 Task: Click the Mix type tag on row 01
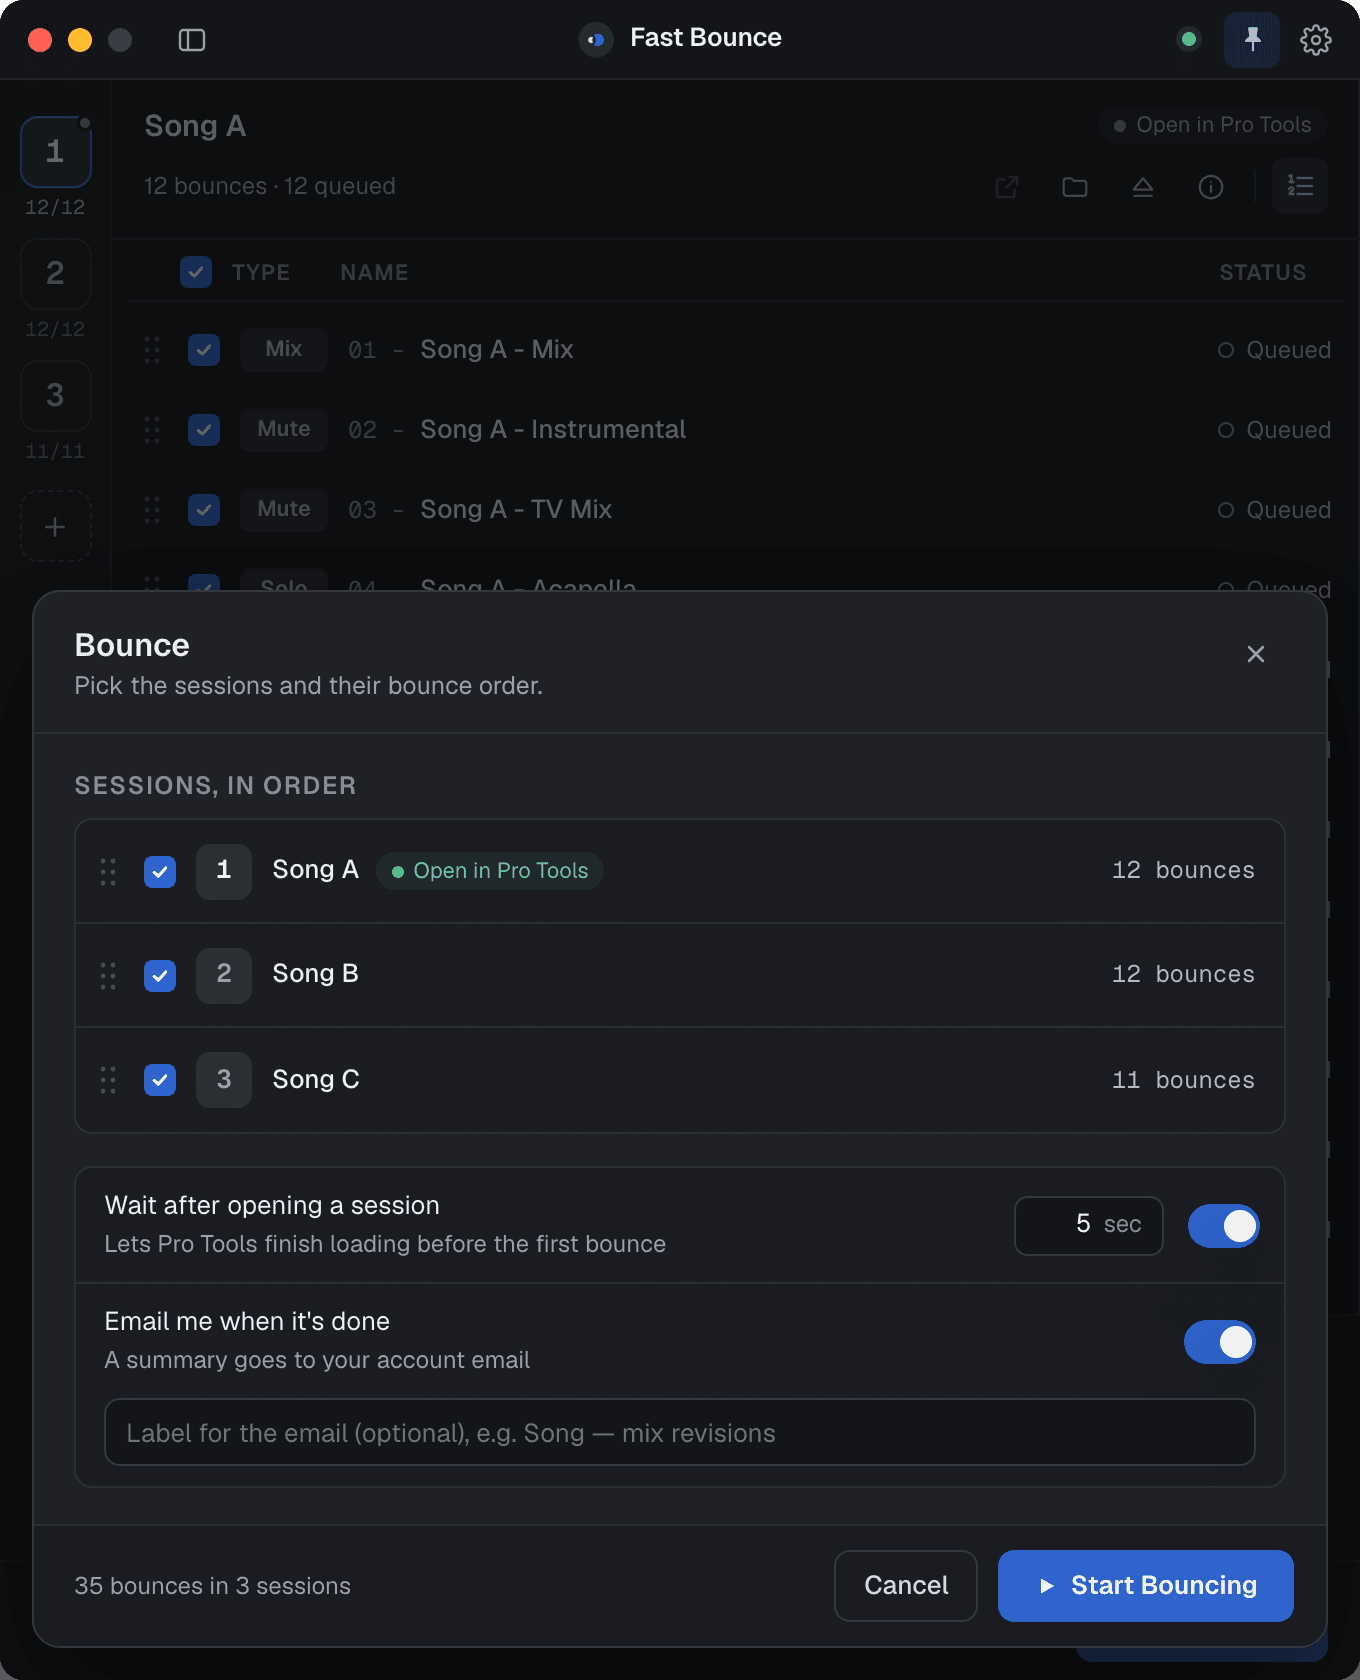pyautogui.click(x=284, y=350)
